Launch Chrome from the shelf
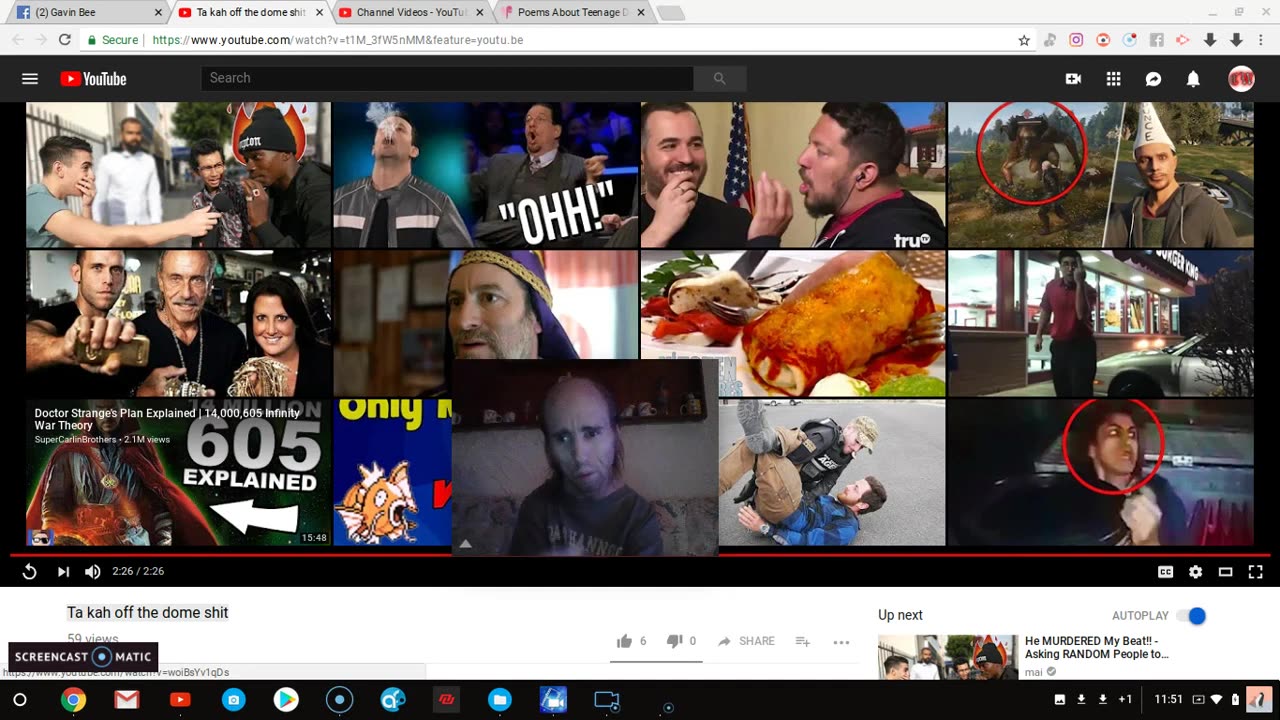The height and width of the screenshot is (720, 1280). tap(73, 700)
